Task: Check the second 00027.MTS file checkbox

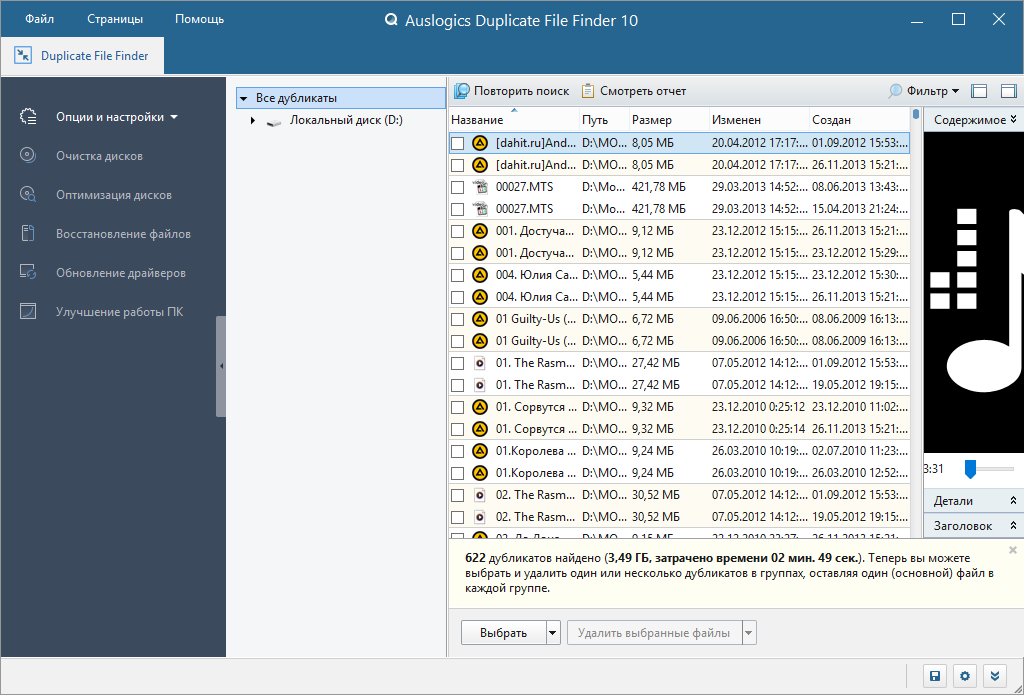Action: click(x=458, y=209)
